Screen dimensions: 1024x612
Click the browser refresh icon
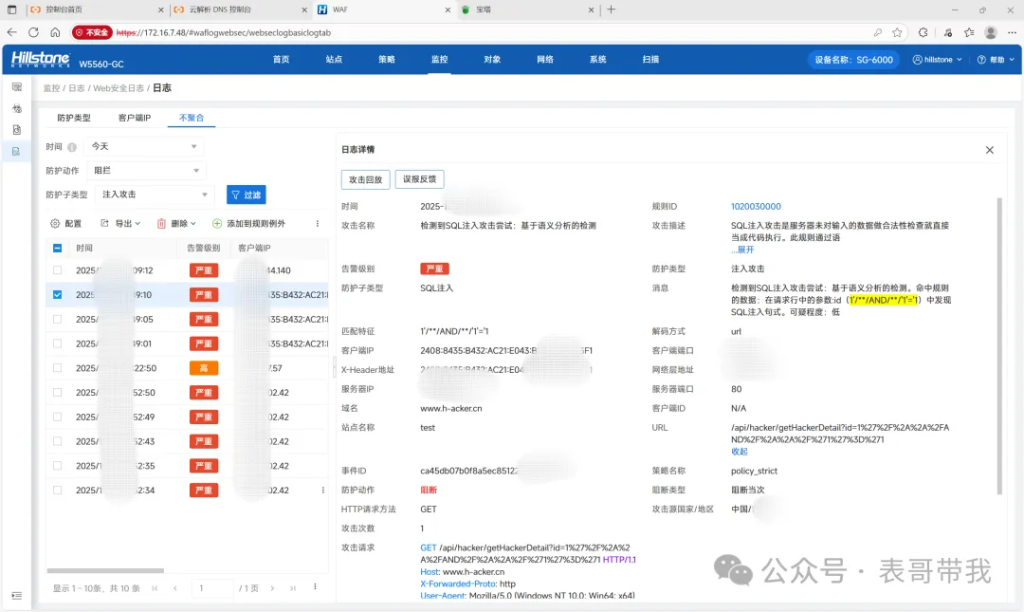(33, 32)
